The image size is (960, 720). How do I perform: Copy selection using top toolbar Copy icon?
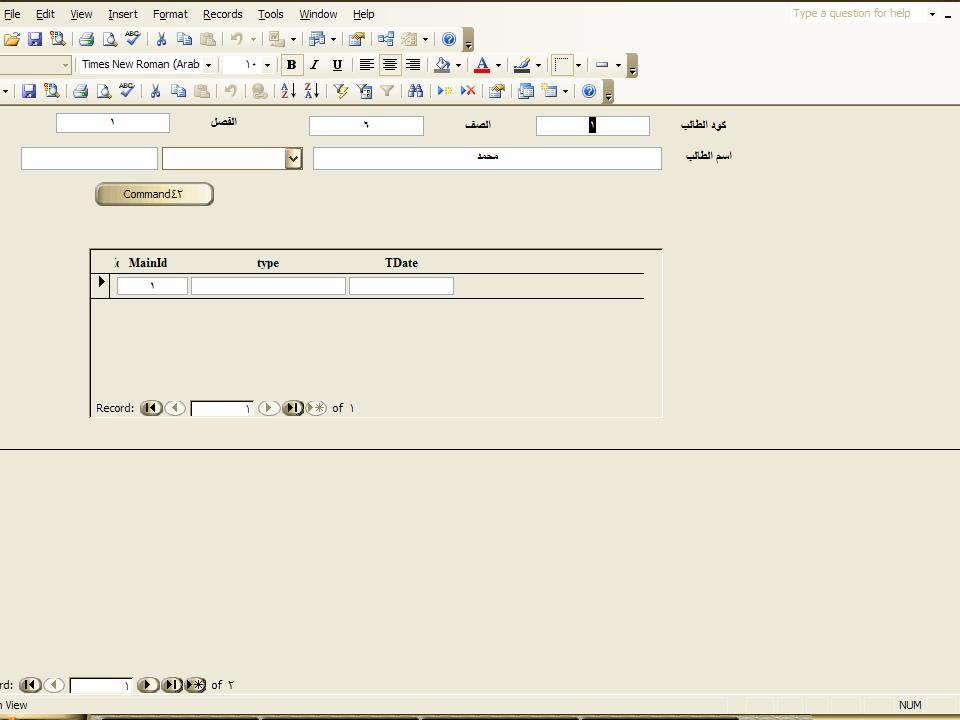click(x=184, y=40)
